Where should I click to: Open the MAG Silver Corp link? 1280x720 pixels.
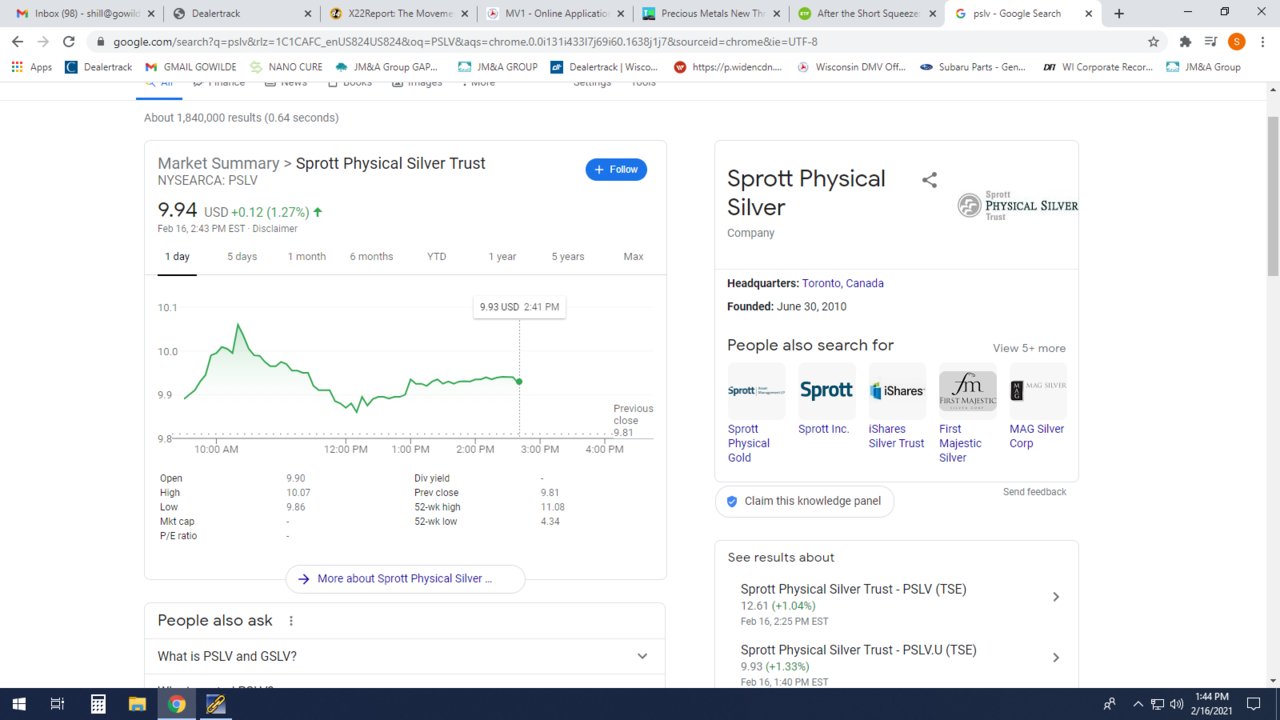tap(1037, 436)
